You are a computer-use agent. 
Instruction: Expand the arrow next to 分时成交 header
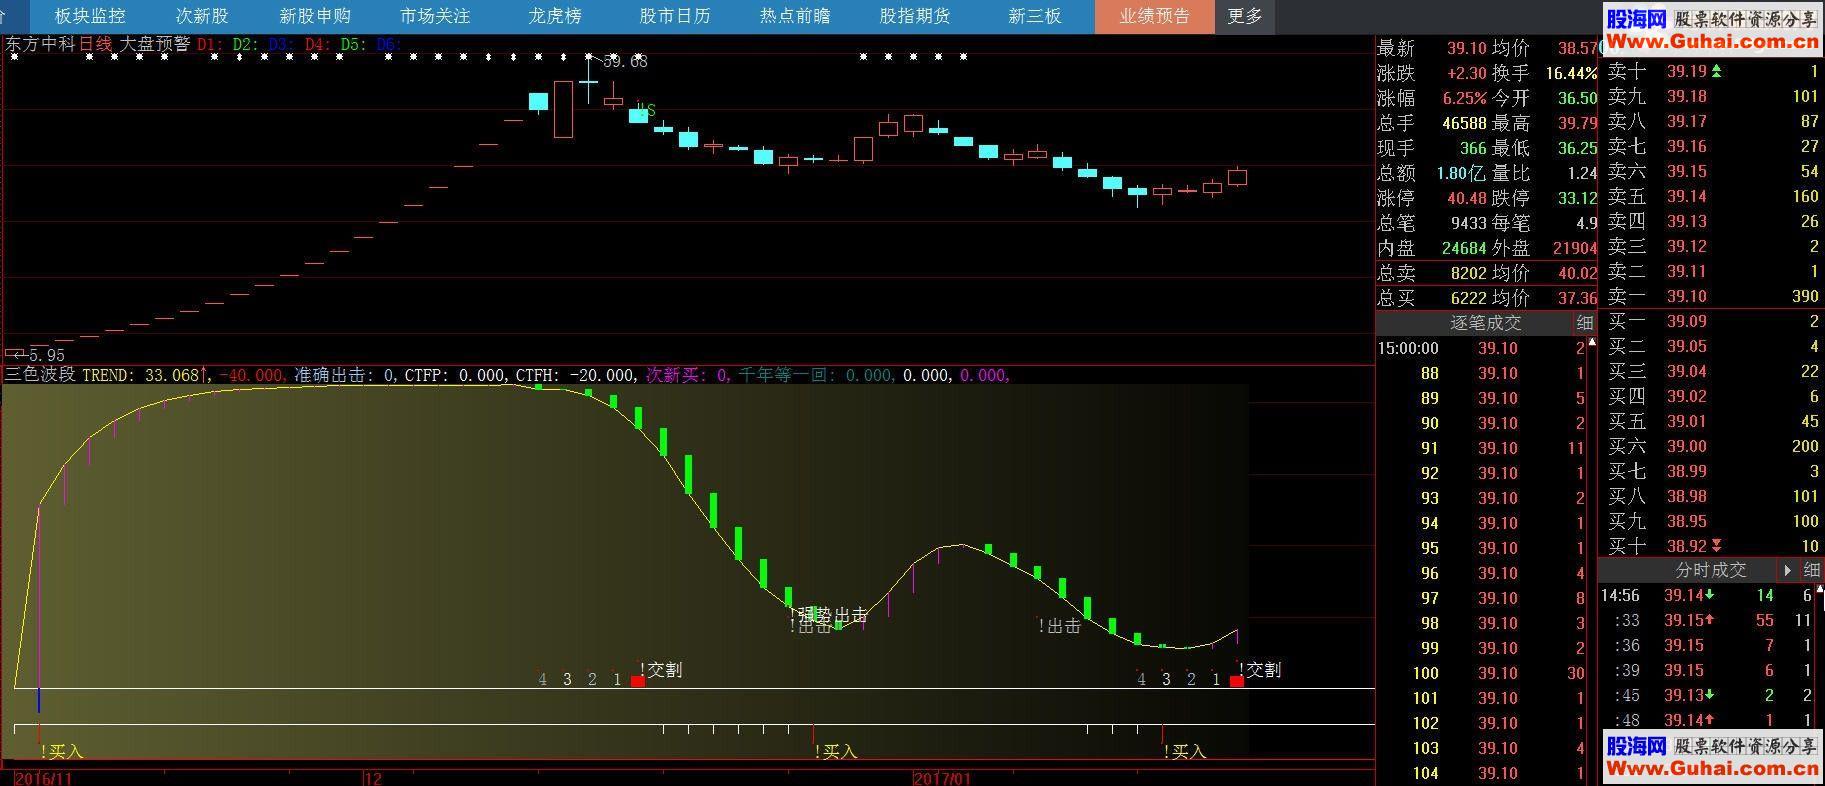click(x=1787, y=570)
